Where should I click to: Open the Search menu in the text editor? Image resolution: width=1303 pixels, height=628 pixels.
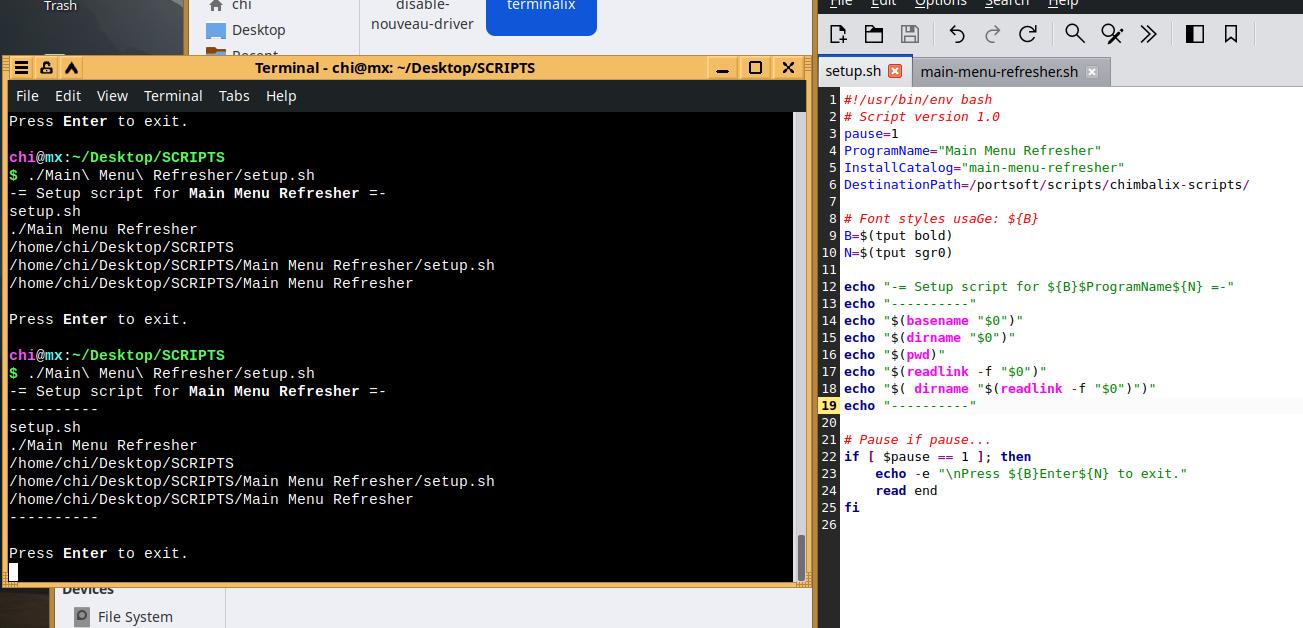pyautogui.click(x=1006, y=4)
